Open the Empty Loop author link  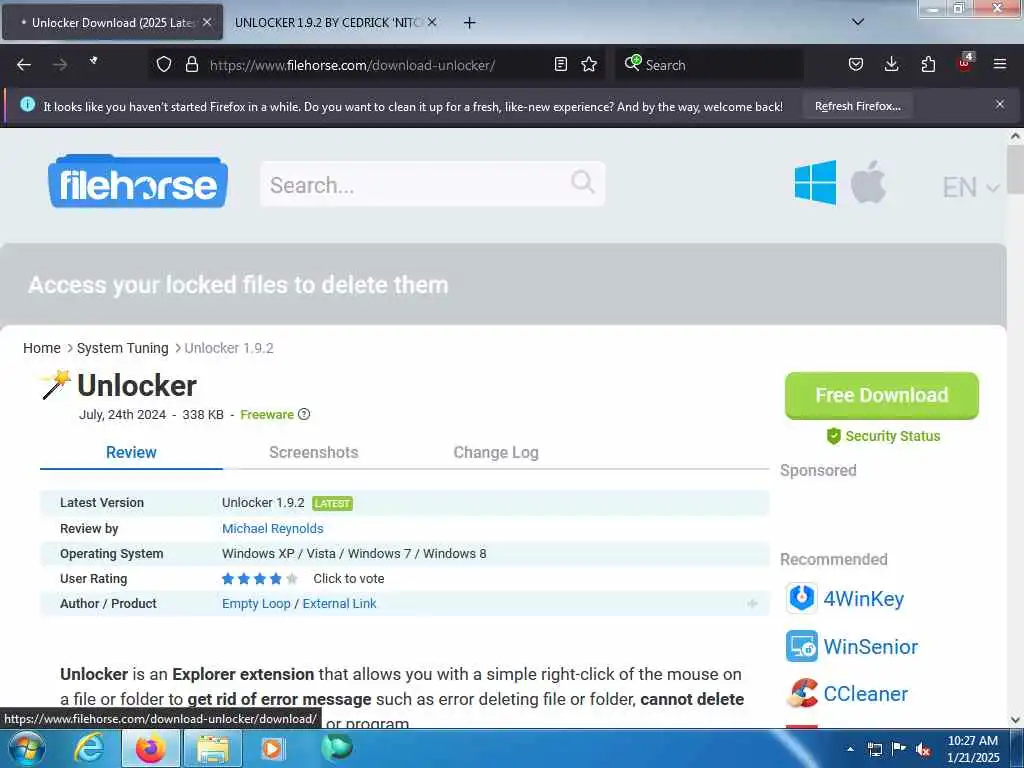point(256,603)
